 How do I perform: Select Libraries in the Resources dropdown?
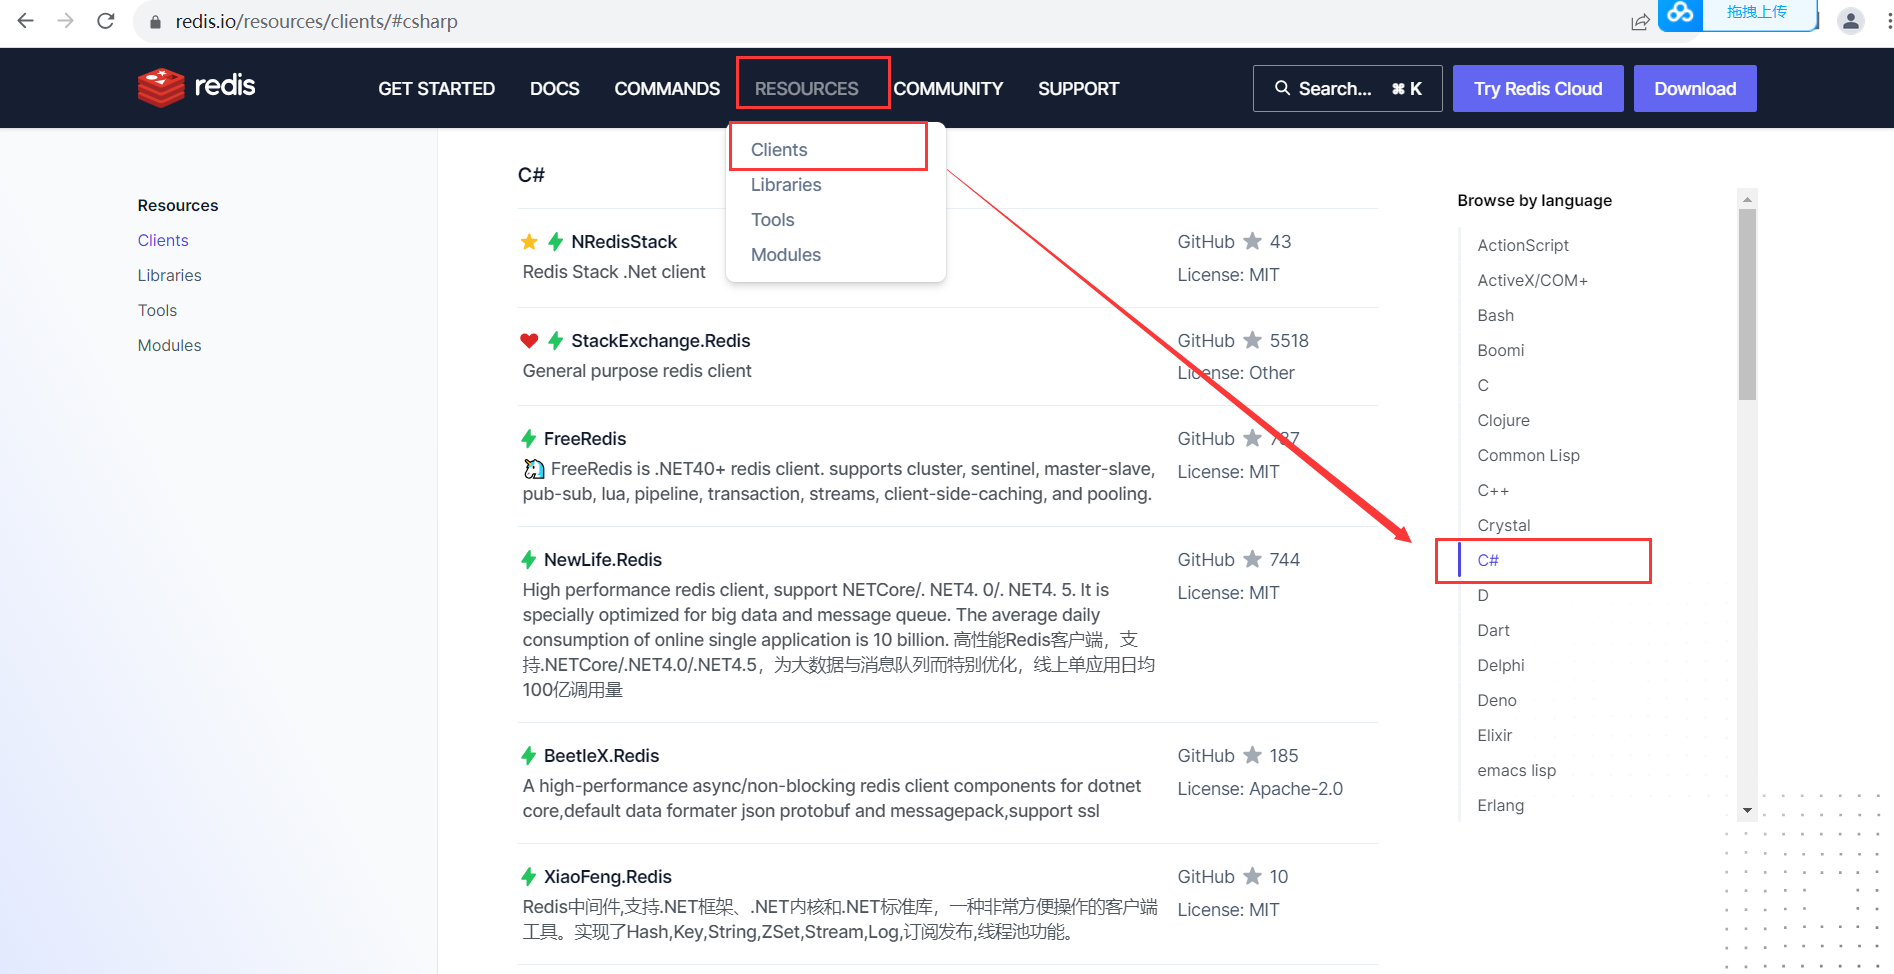(786, 185)
